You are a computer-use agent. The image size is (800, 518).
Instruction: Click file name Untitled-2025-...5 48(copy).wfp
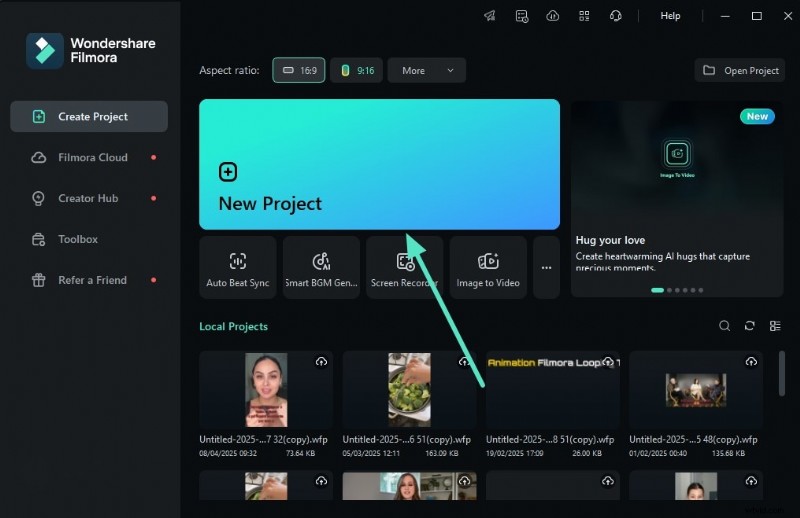point(693,439)
